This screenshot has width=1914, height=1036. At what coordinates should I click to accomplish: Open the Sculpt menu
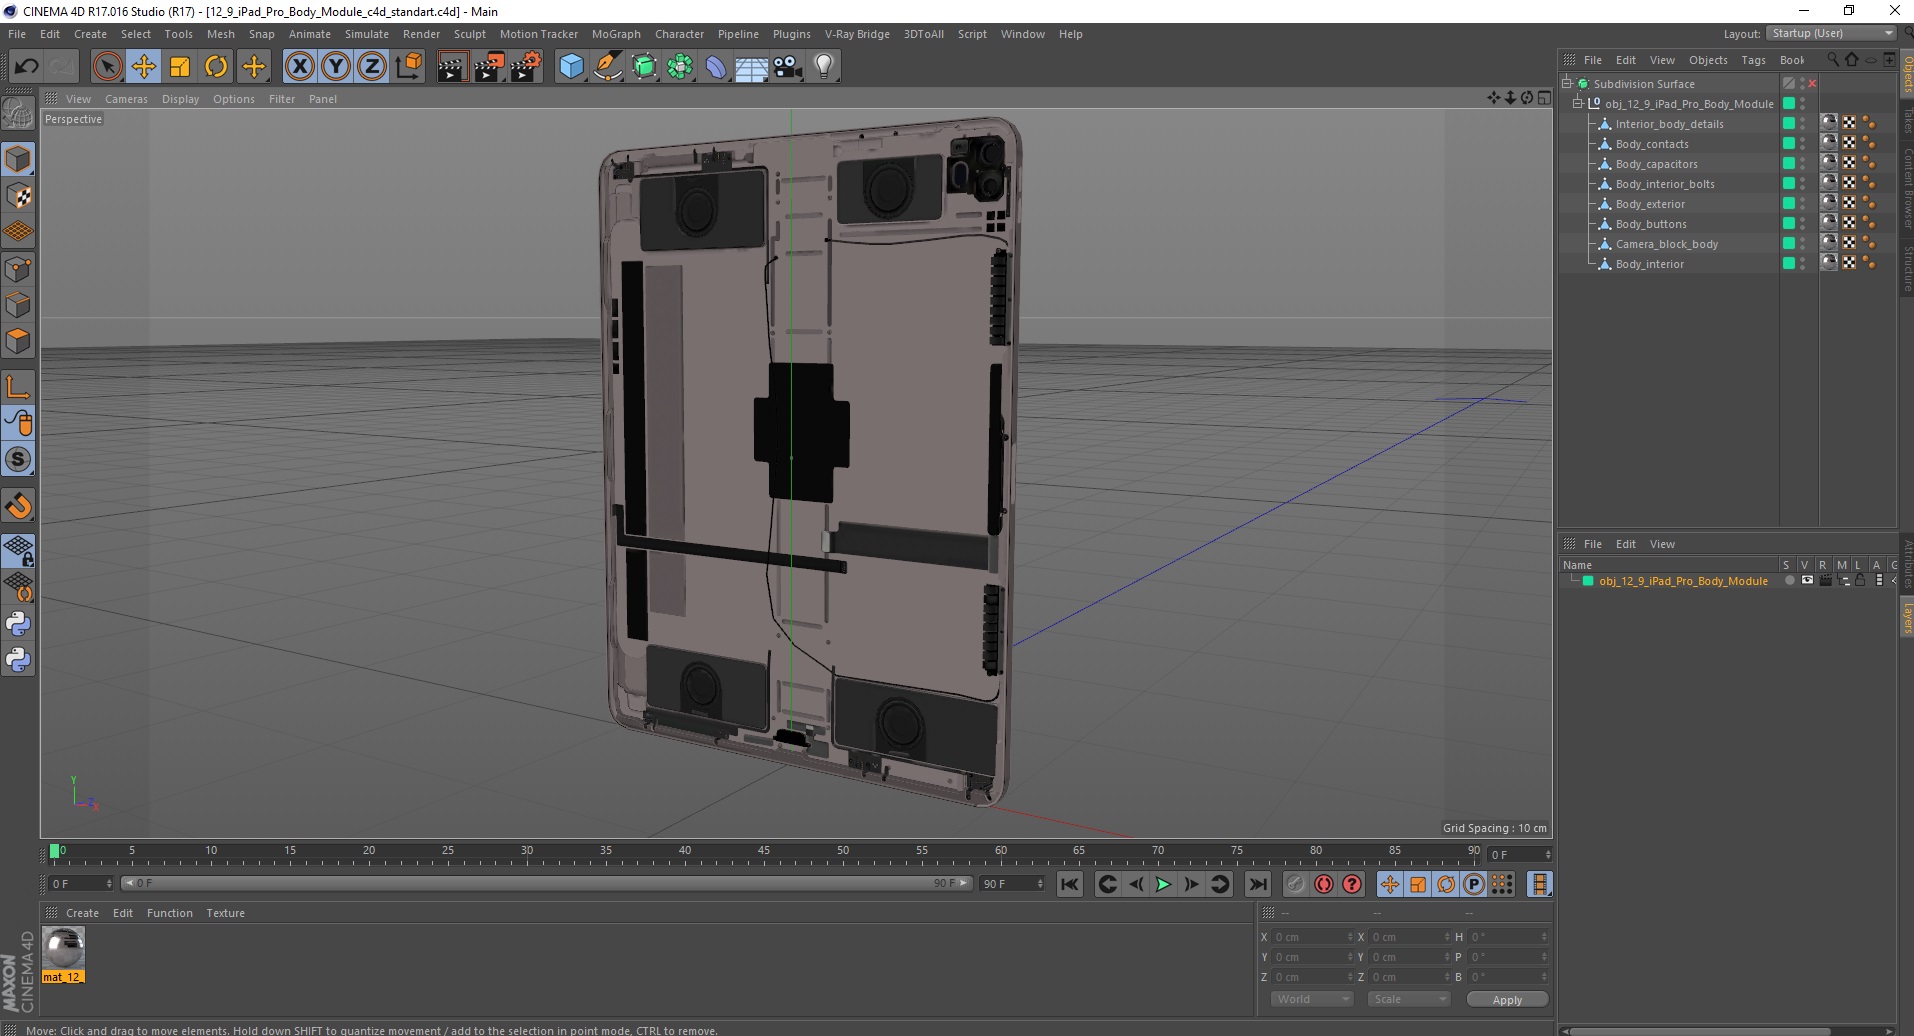tap(469, 34)
